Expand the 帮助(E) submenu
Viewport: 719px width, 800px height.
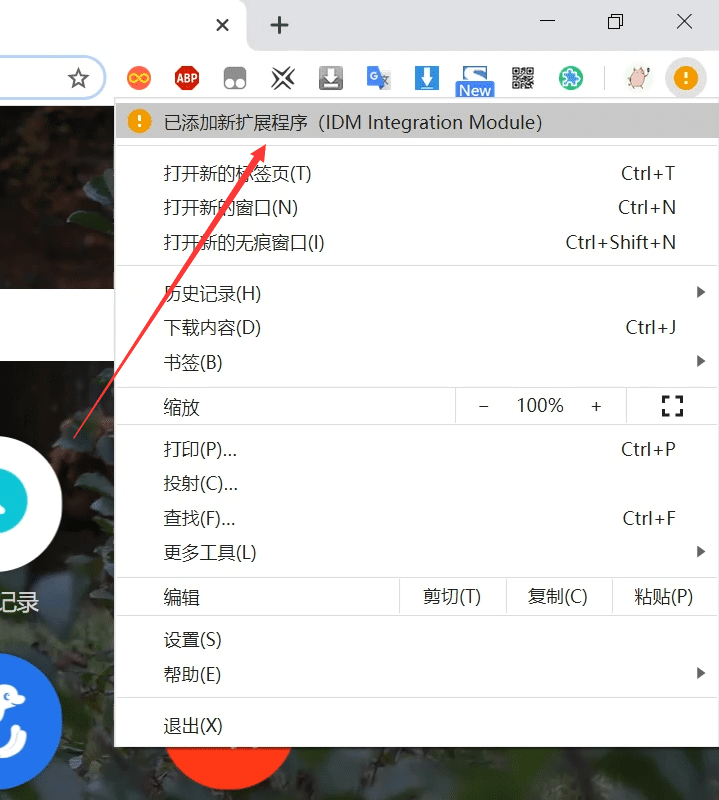[417, 674]
